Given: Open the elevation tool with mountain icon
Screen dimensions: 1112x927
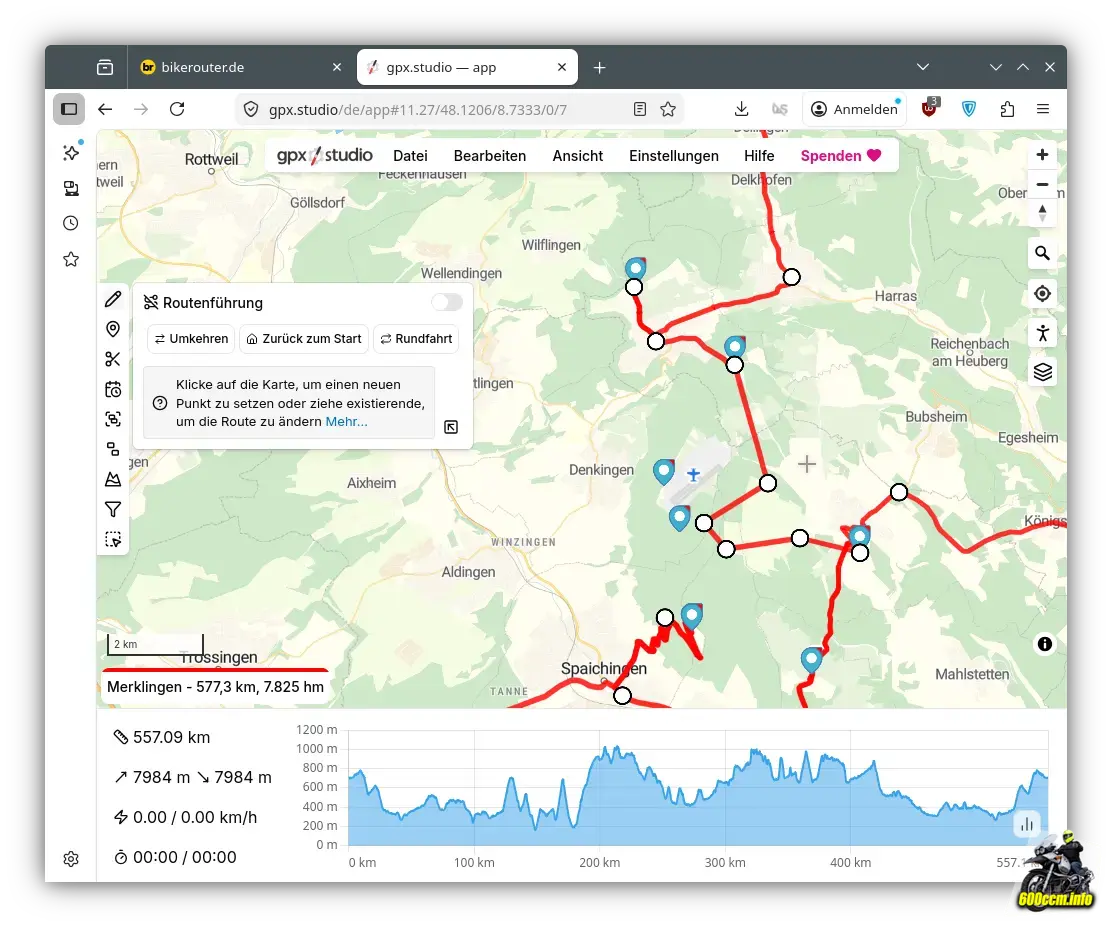Looking at the screenshot, I should (113, 480).
